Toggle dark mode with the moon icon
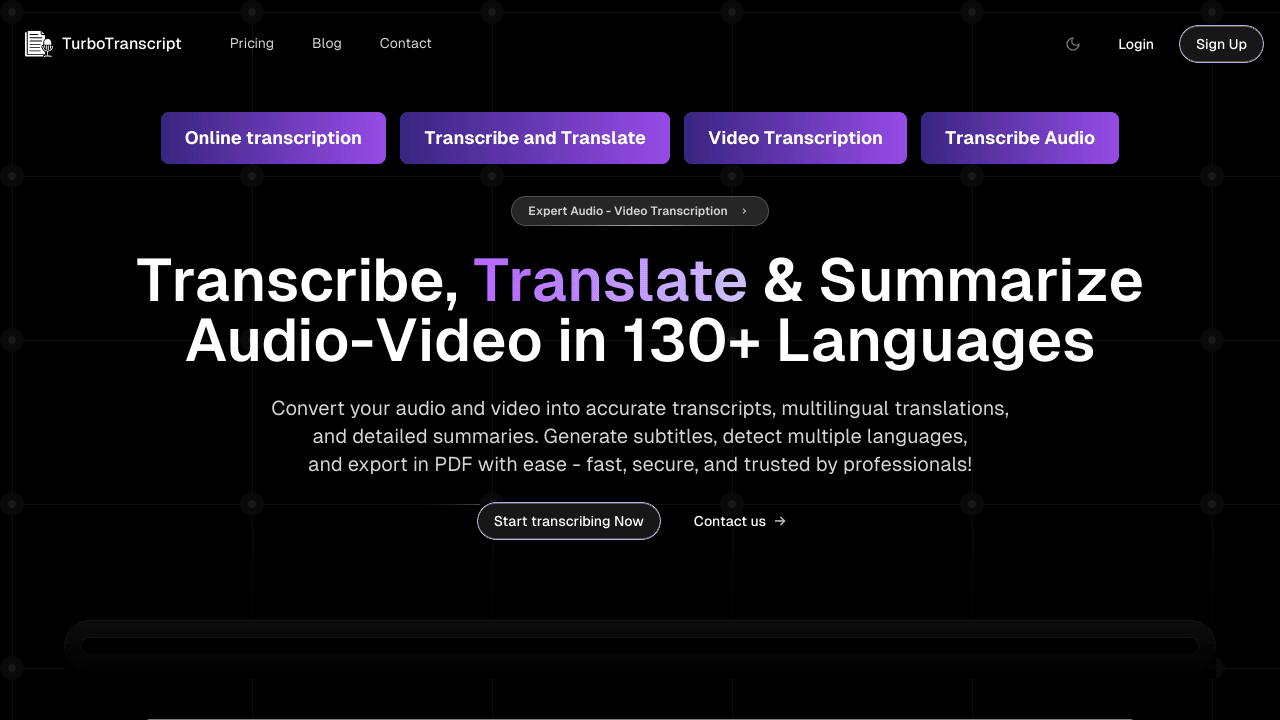The width and height of the screenshot is (1280, 720). pos(1072,44)
